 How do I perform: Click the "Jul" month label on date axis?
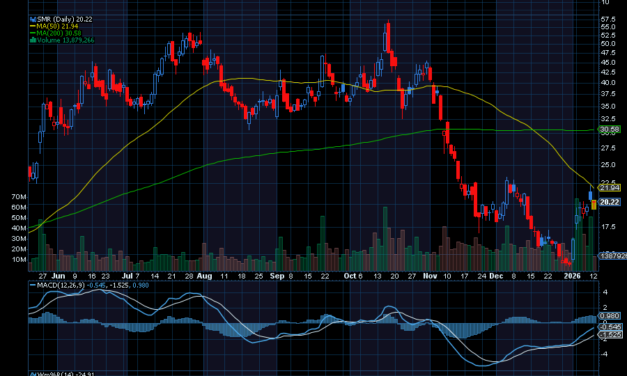[x=127, y=276]
